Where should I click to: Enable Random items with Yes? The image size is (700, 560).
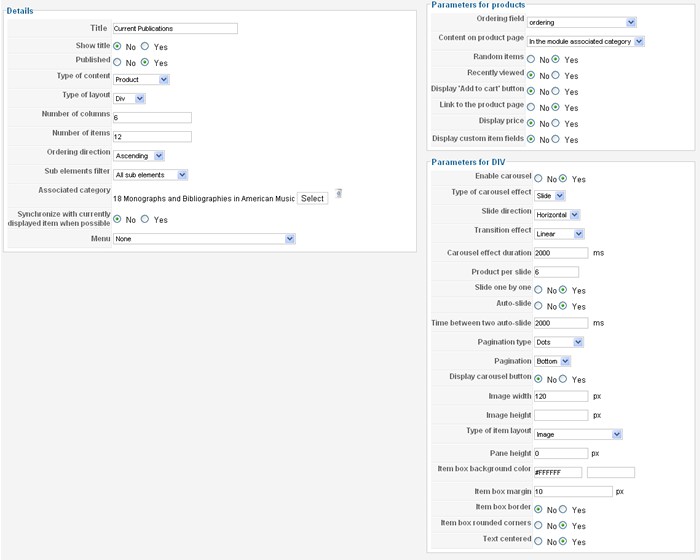pos(558,59)
